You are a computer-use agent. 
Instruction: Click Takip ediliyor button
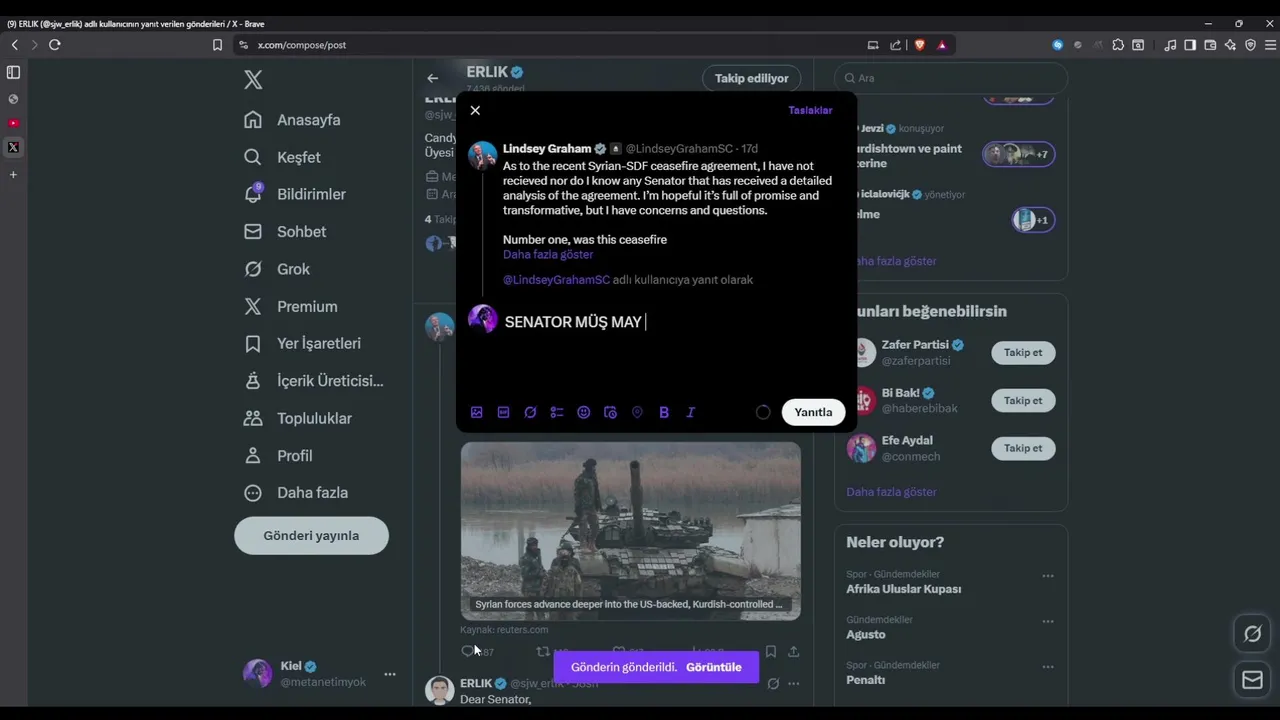pyautogui.click(x=752, y=79)
